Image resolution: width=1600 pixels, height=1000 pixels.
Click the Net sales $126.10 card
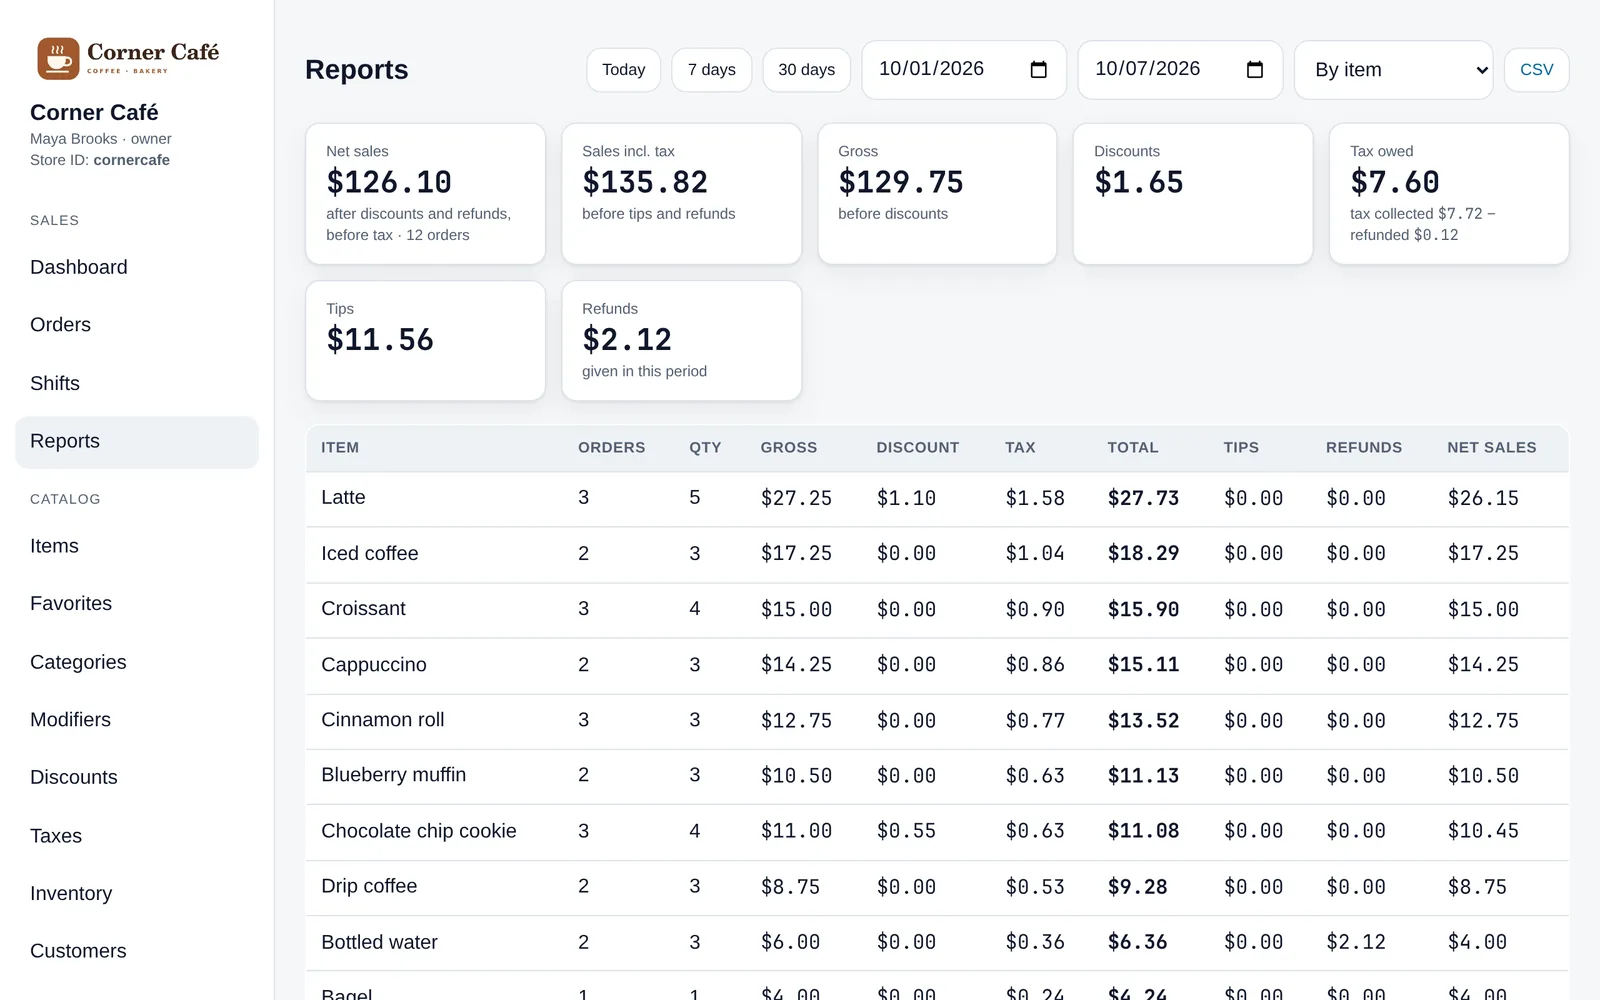tap(425, 194)
